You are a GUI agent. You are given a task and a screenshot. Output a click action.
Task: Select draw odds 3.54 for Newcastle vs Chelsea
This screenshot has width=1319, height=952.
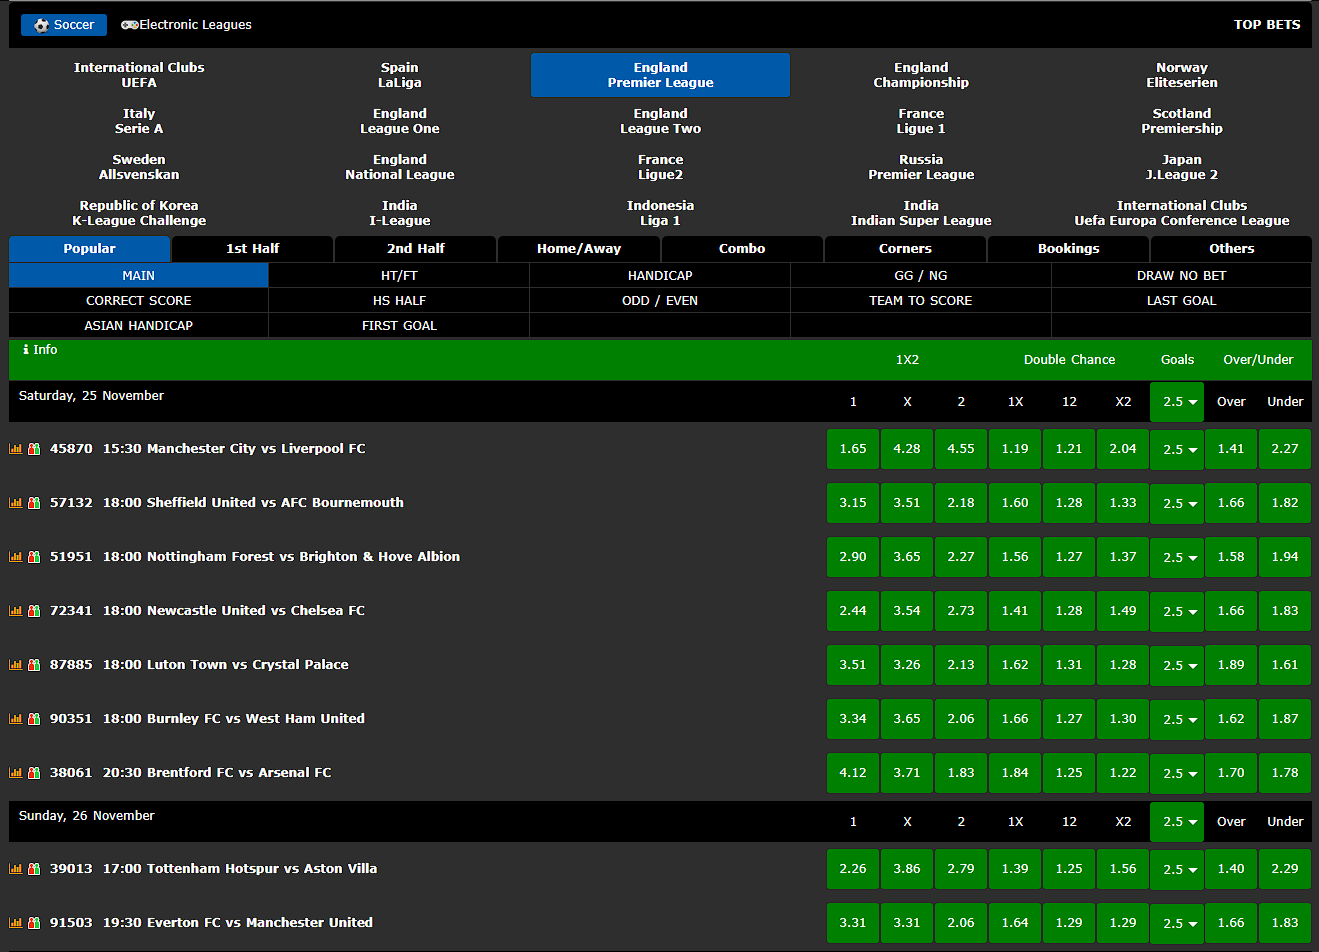[907, 611]
